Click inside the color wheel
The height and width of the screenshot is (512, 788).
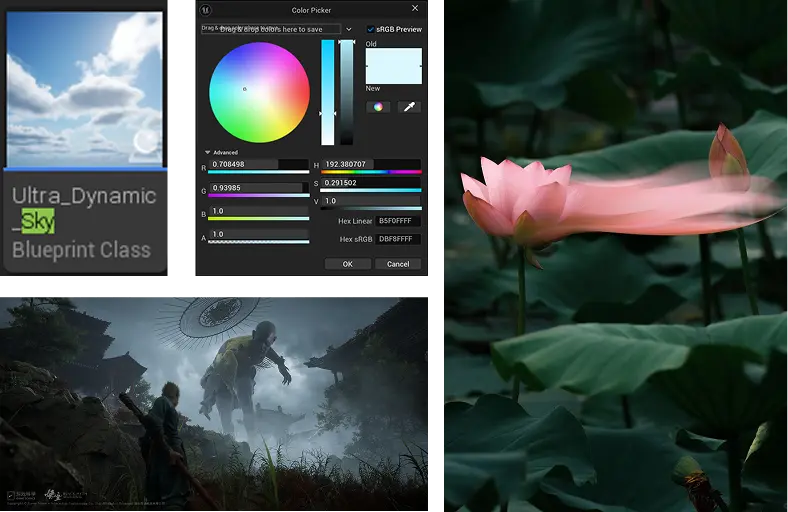coord(259,92)
